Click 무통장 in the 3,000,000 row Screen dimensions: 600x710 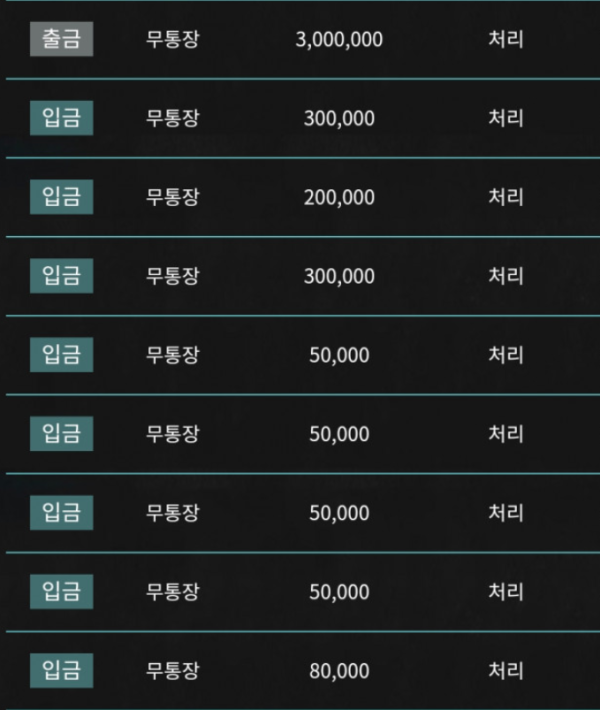click(x=172, y=40)
